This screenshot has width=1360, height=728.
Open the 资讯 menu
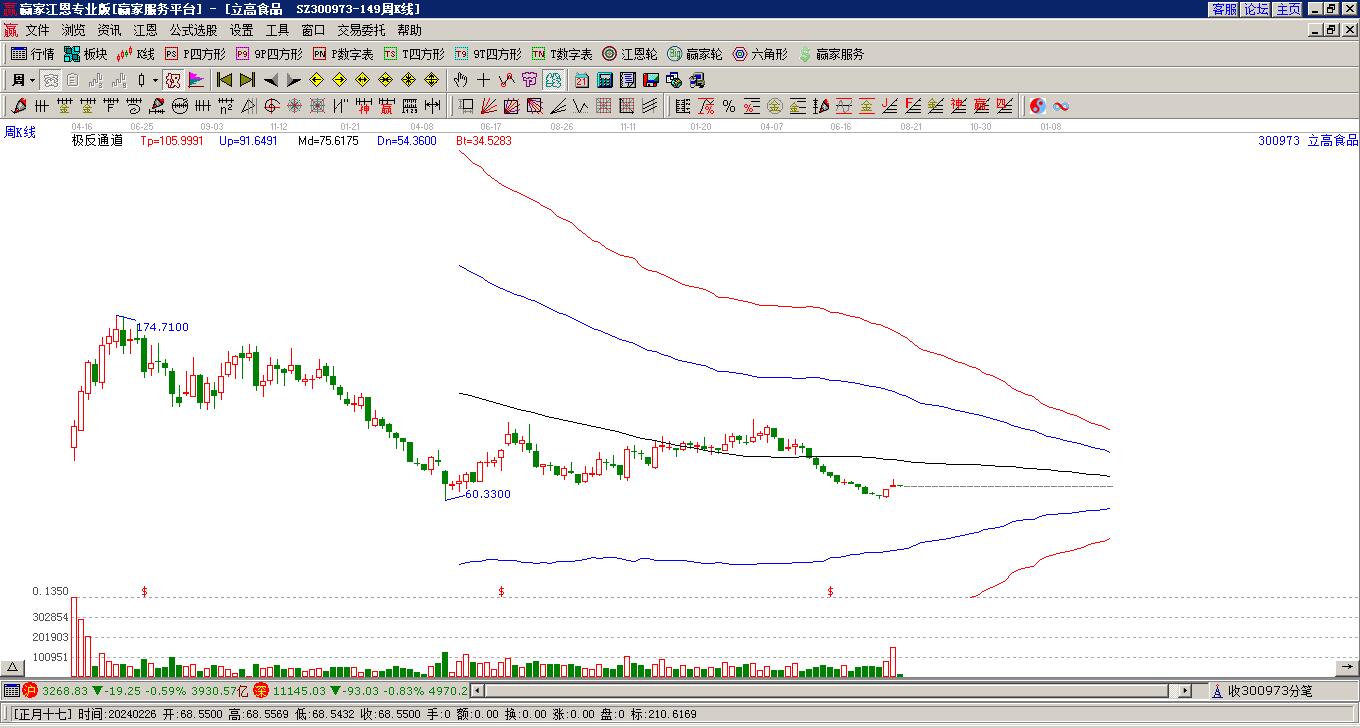pyautogui.click(x=110, y=30)
